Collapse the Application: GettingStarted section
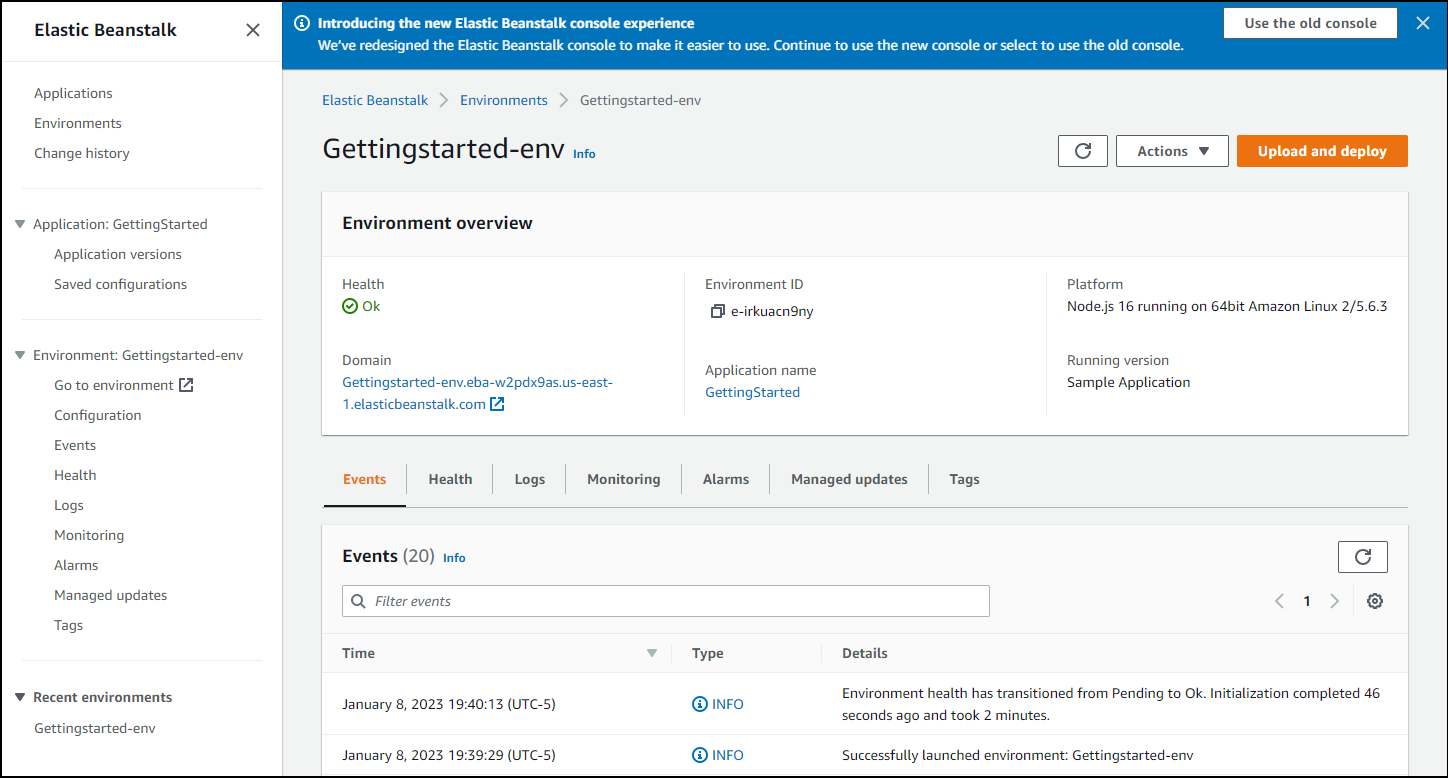1448x778 pixels. click(x=20, y=224)
